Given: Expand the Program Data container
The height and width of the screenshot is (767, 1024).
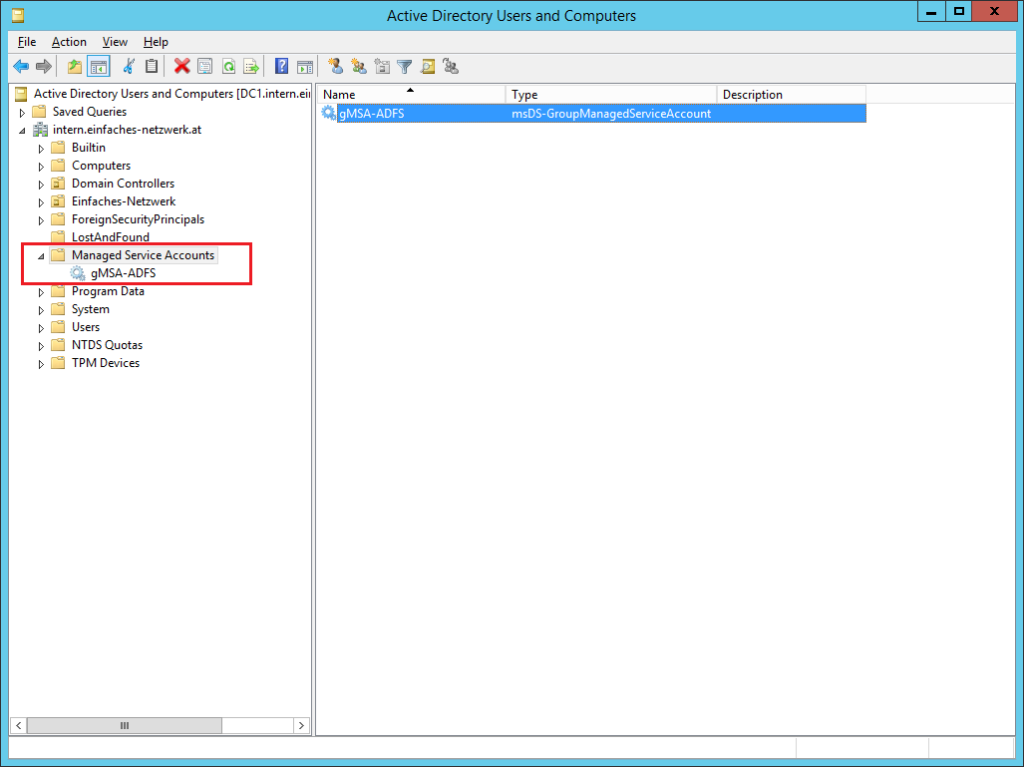Looking at the screenshot, I should (40, 292).
